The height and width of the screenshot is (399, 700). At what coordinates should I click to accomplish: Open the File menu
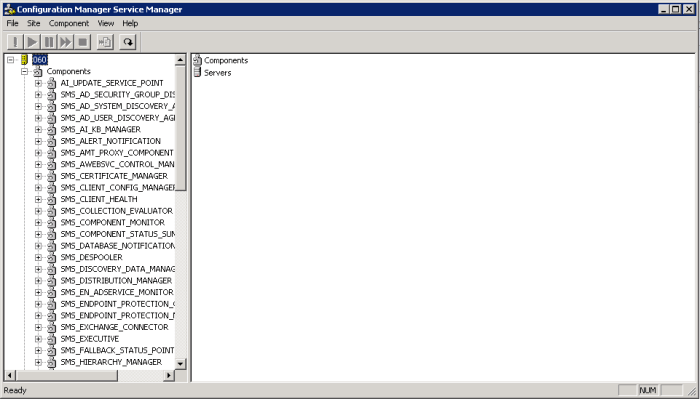[12, 23]
